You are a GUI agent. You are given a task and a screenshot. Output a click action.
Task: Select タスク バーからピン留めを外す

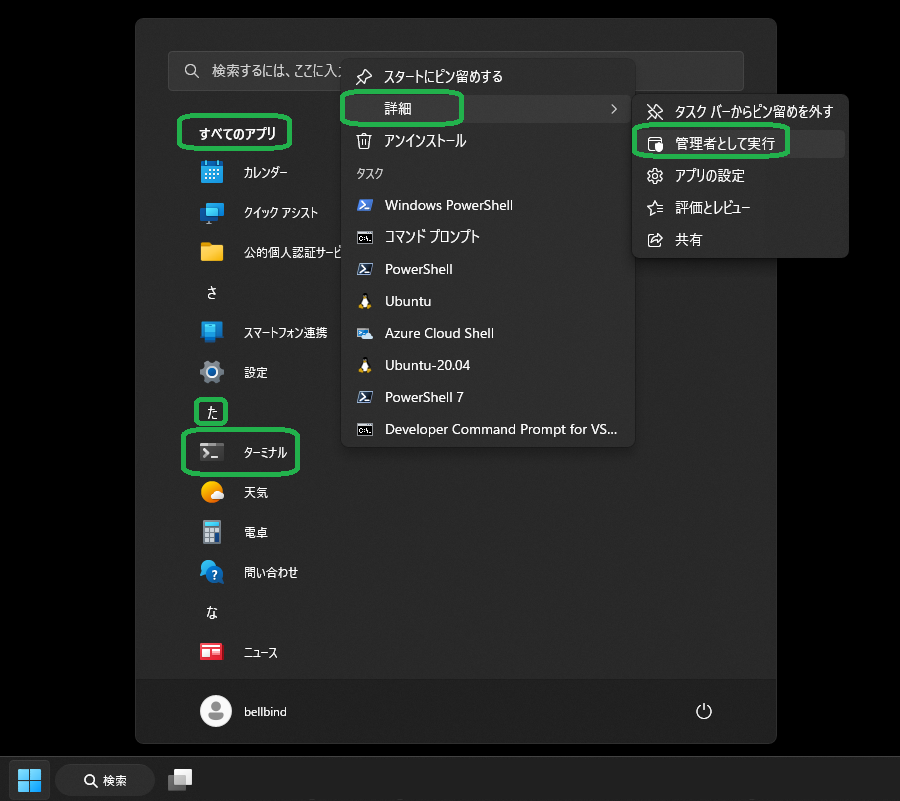click(740, 111)
